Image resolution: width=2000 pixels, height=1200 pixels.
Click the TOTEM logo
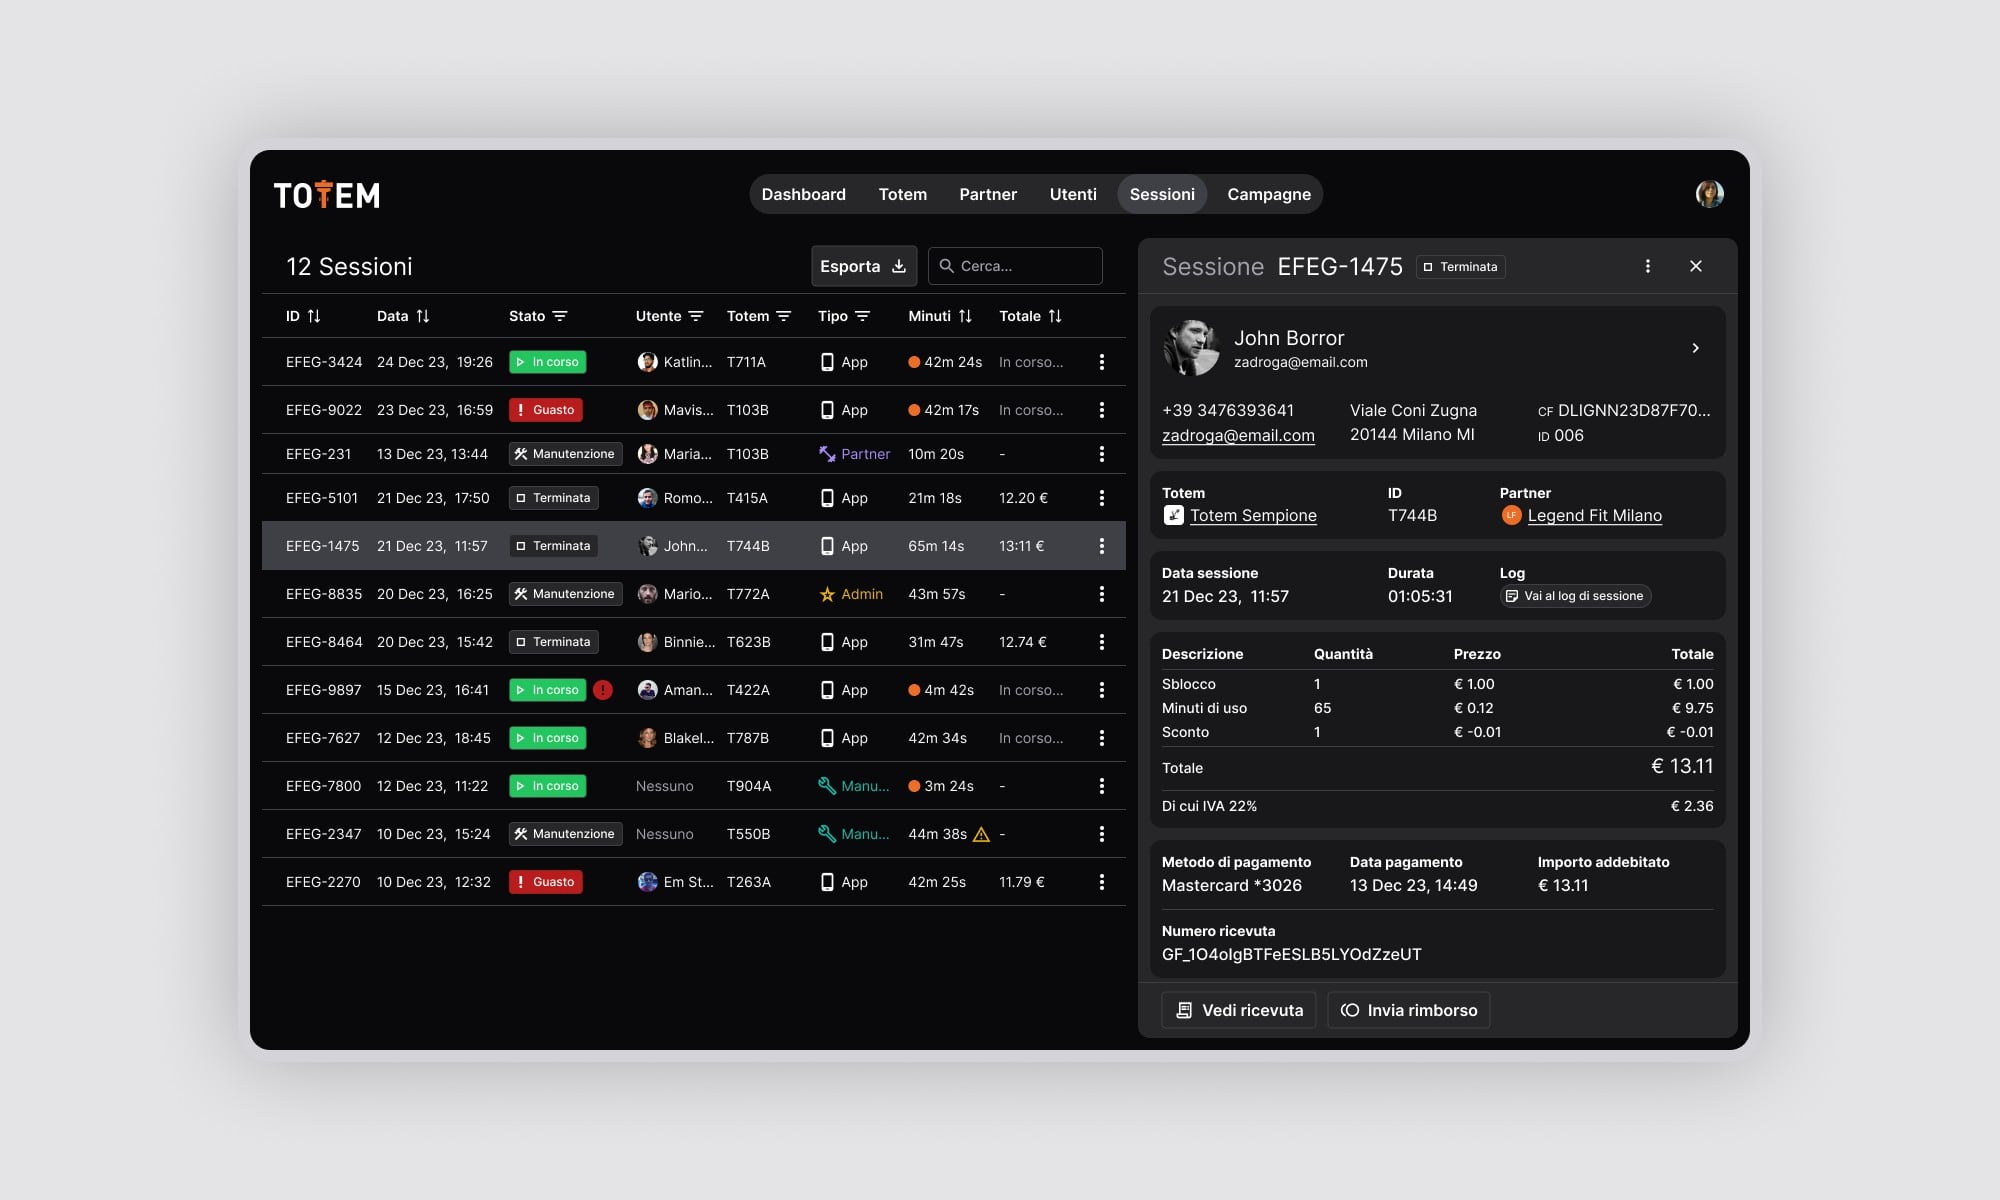click(327, 195)
